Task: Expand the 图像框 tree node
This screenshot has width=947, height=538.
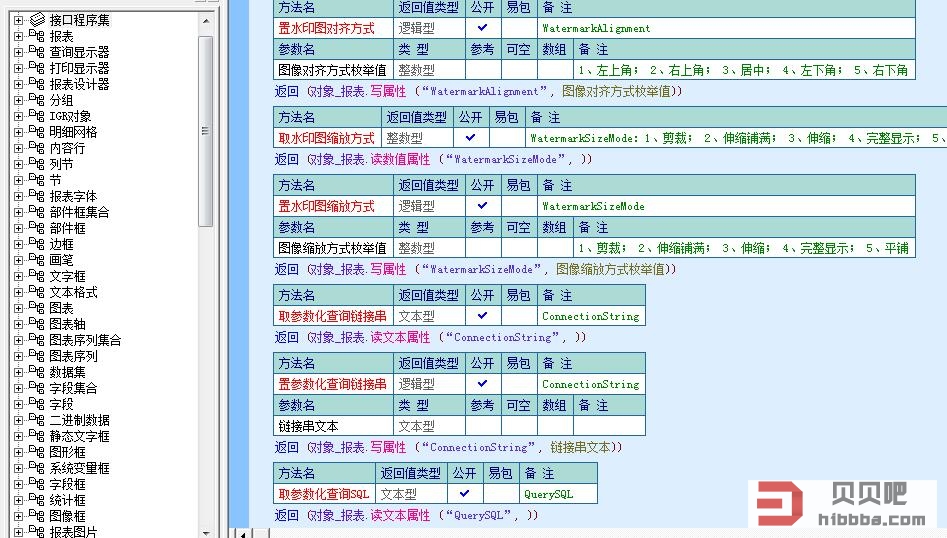Action: coord(19,516)
